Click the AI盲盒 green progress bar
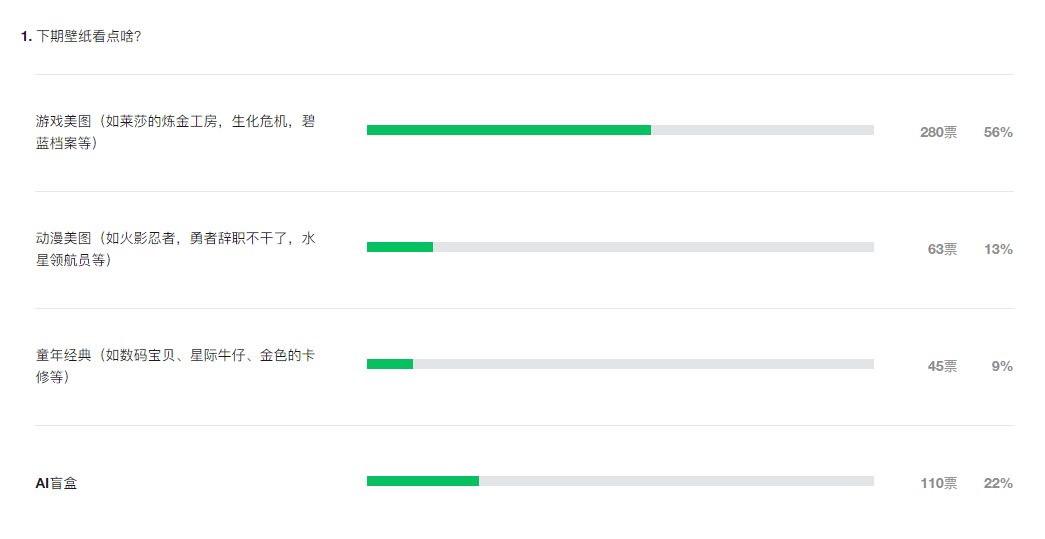This screenshot has width=1045, height=539. point(423,481)
